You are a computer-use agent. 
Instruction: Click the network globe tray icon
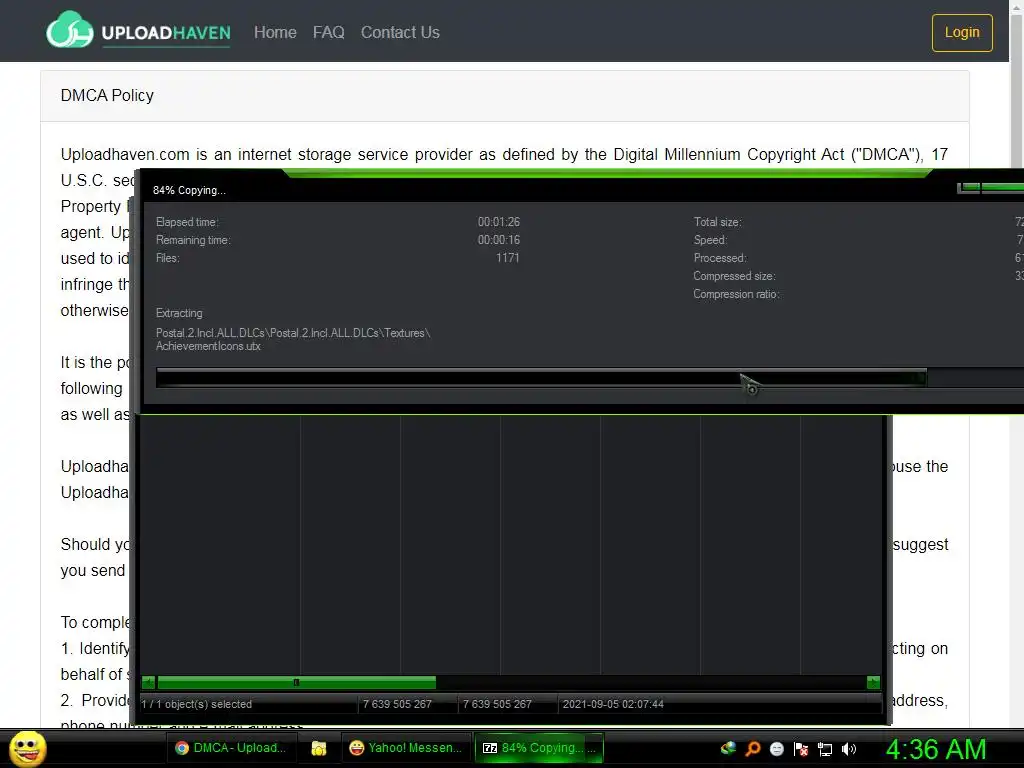[728, 748]
